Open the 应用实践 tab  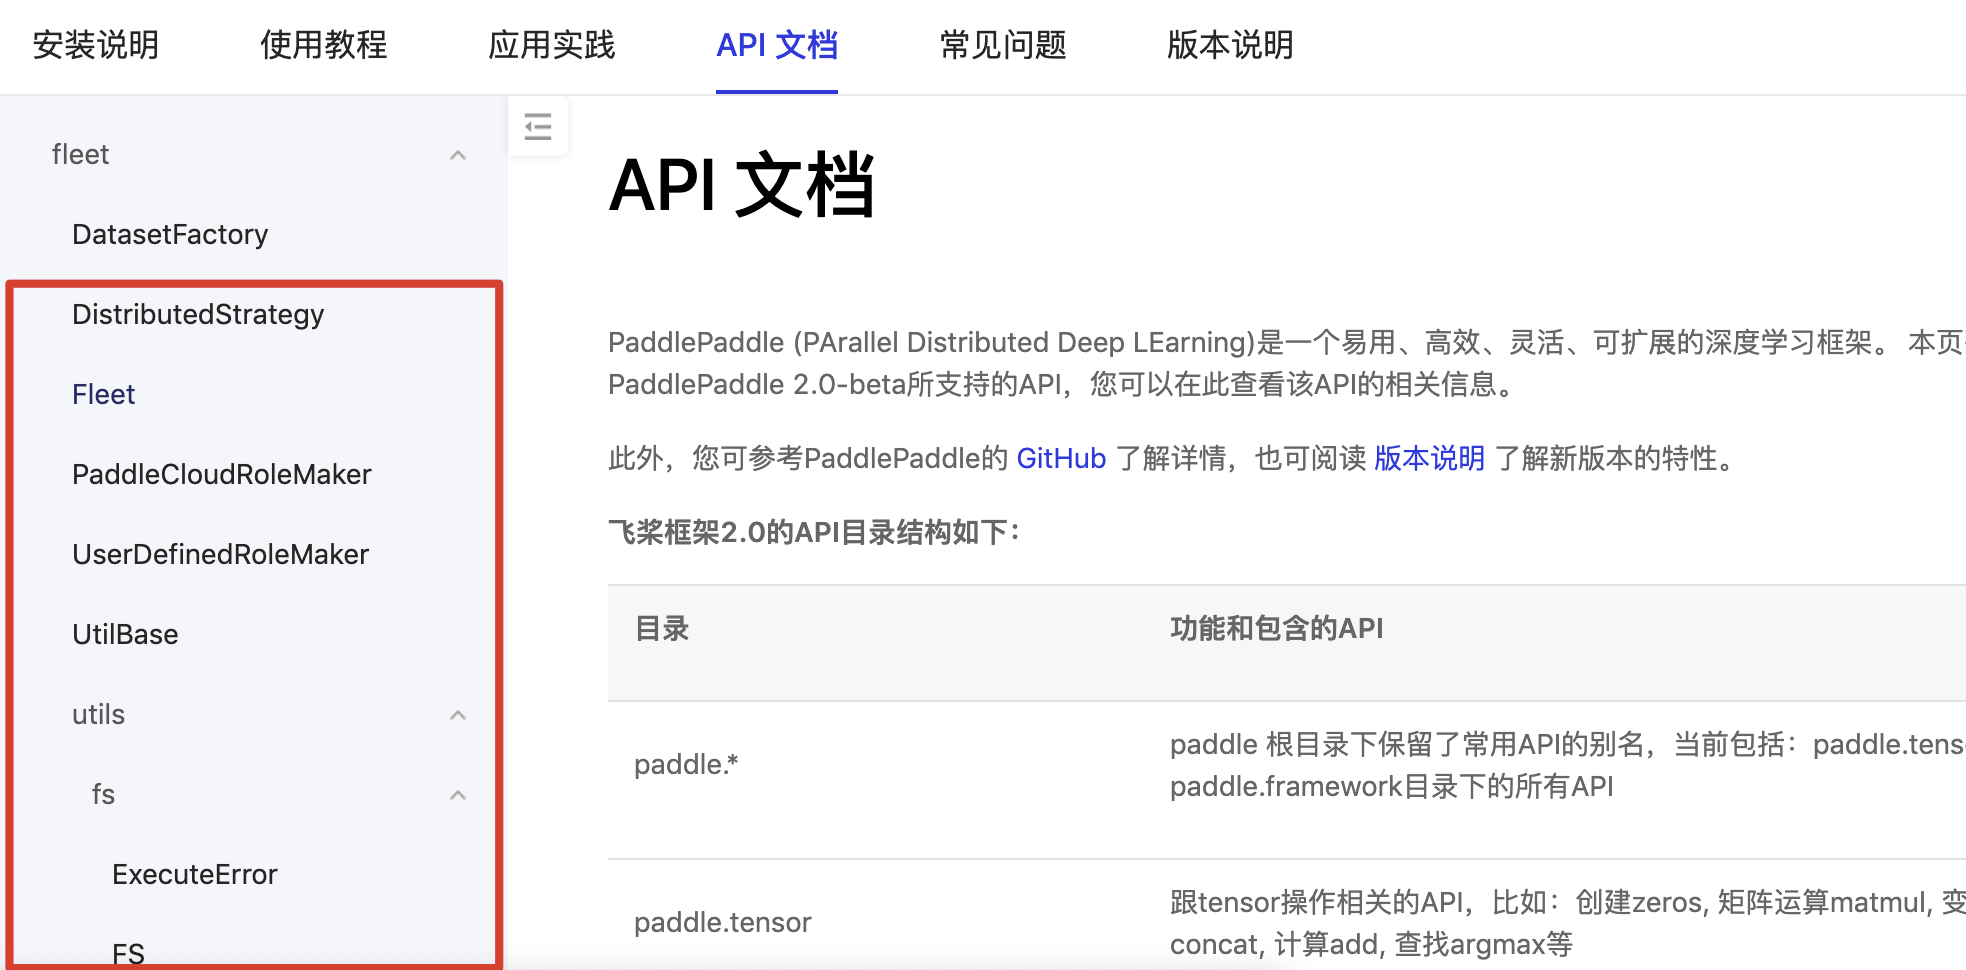(x=552, y=45)
